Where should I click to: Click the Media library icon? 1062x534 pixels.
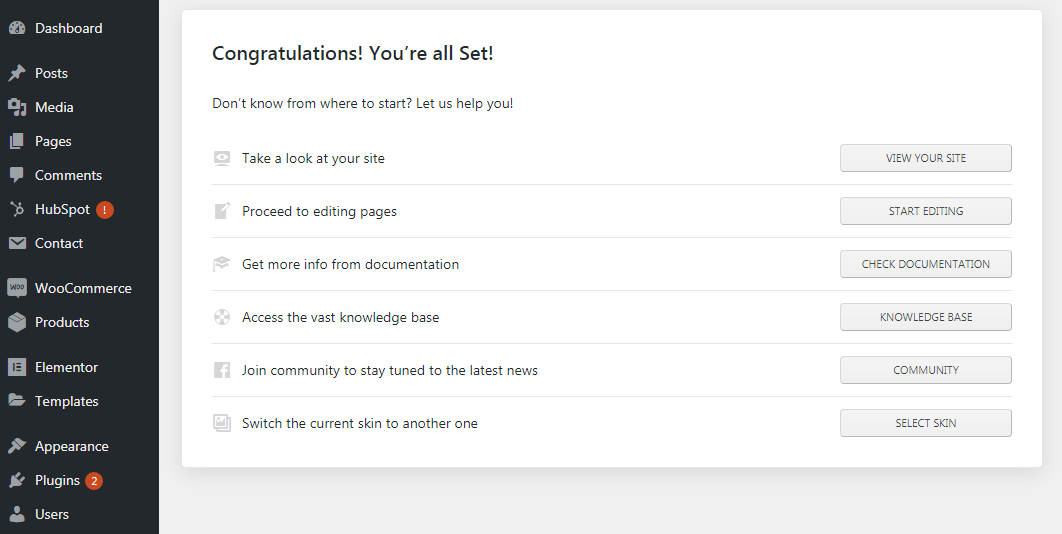(x=17, y=107)
